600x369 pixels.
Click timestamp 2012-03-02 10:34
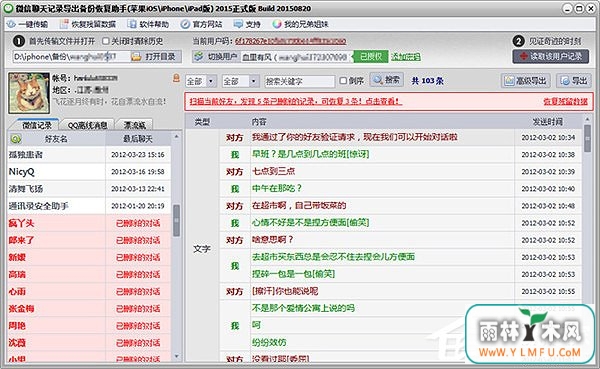(x=548, y=137)
